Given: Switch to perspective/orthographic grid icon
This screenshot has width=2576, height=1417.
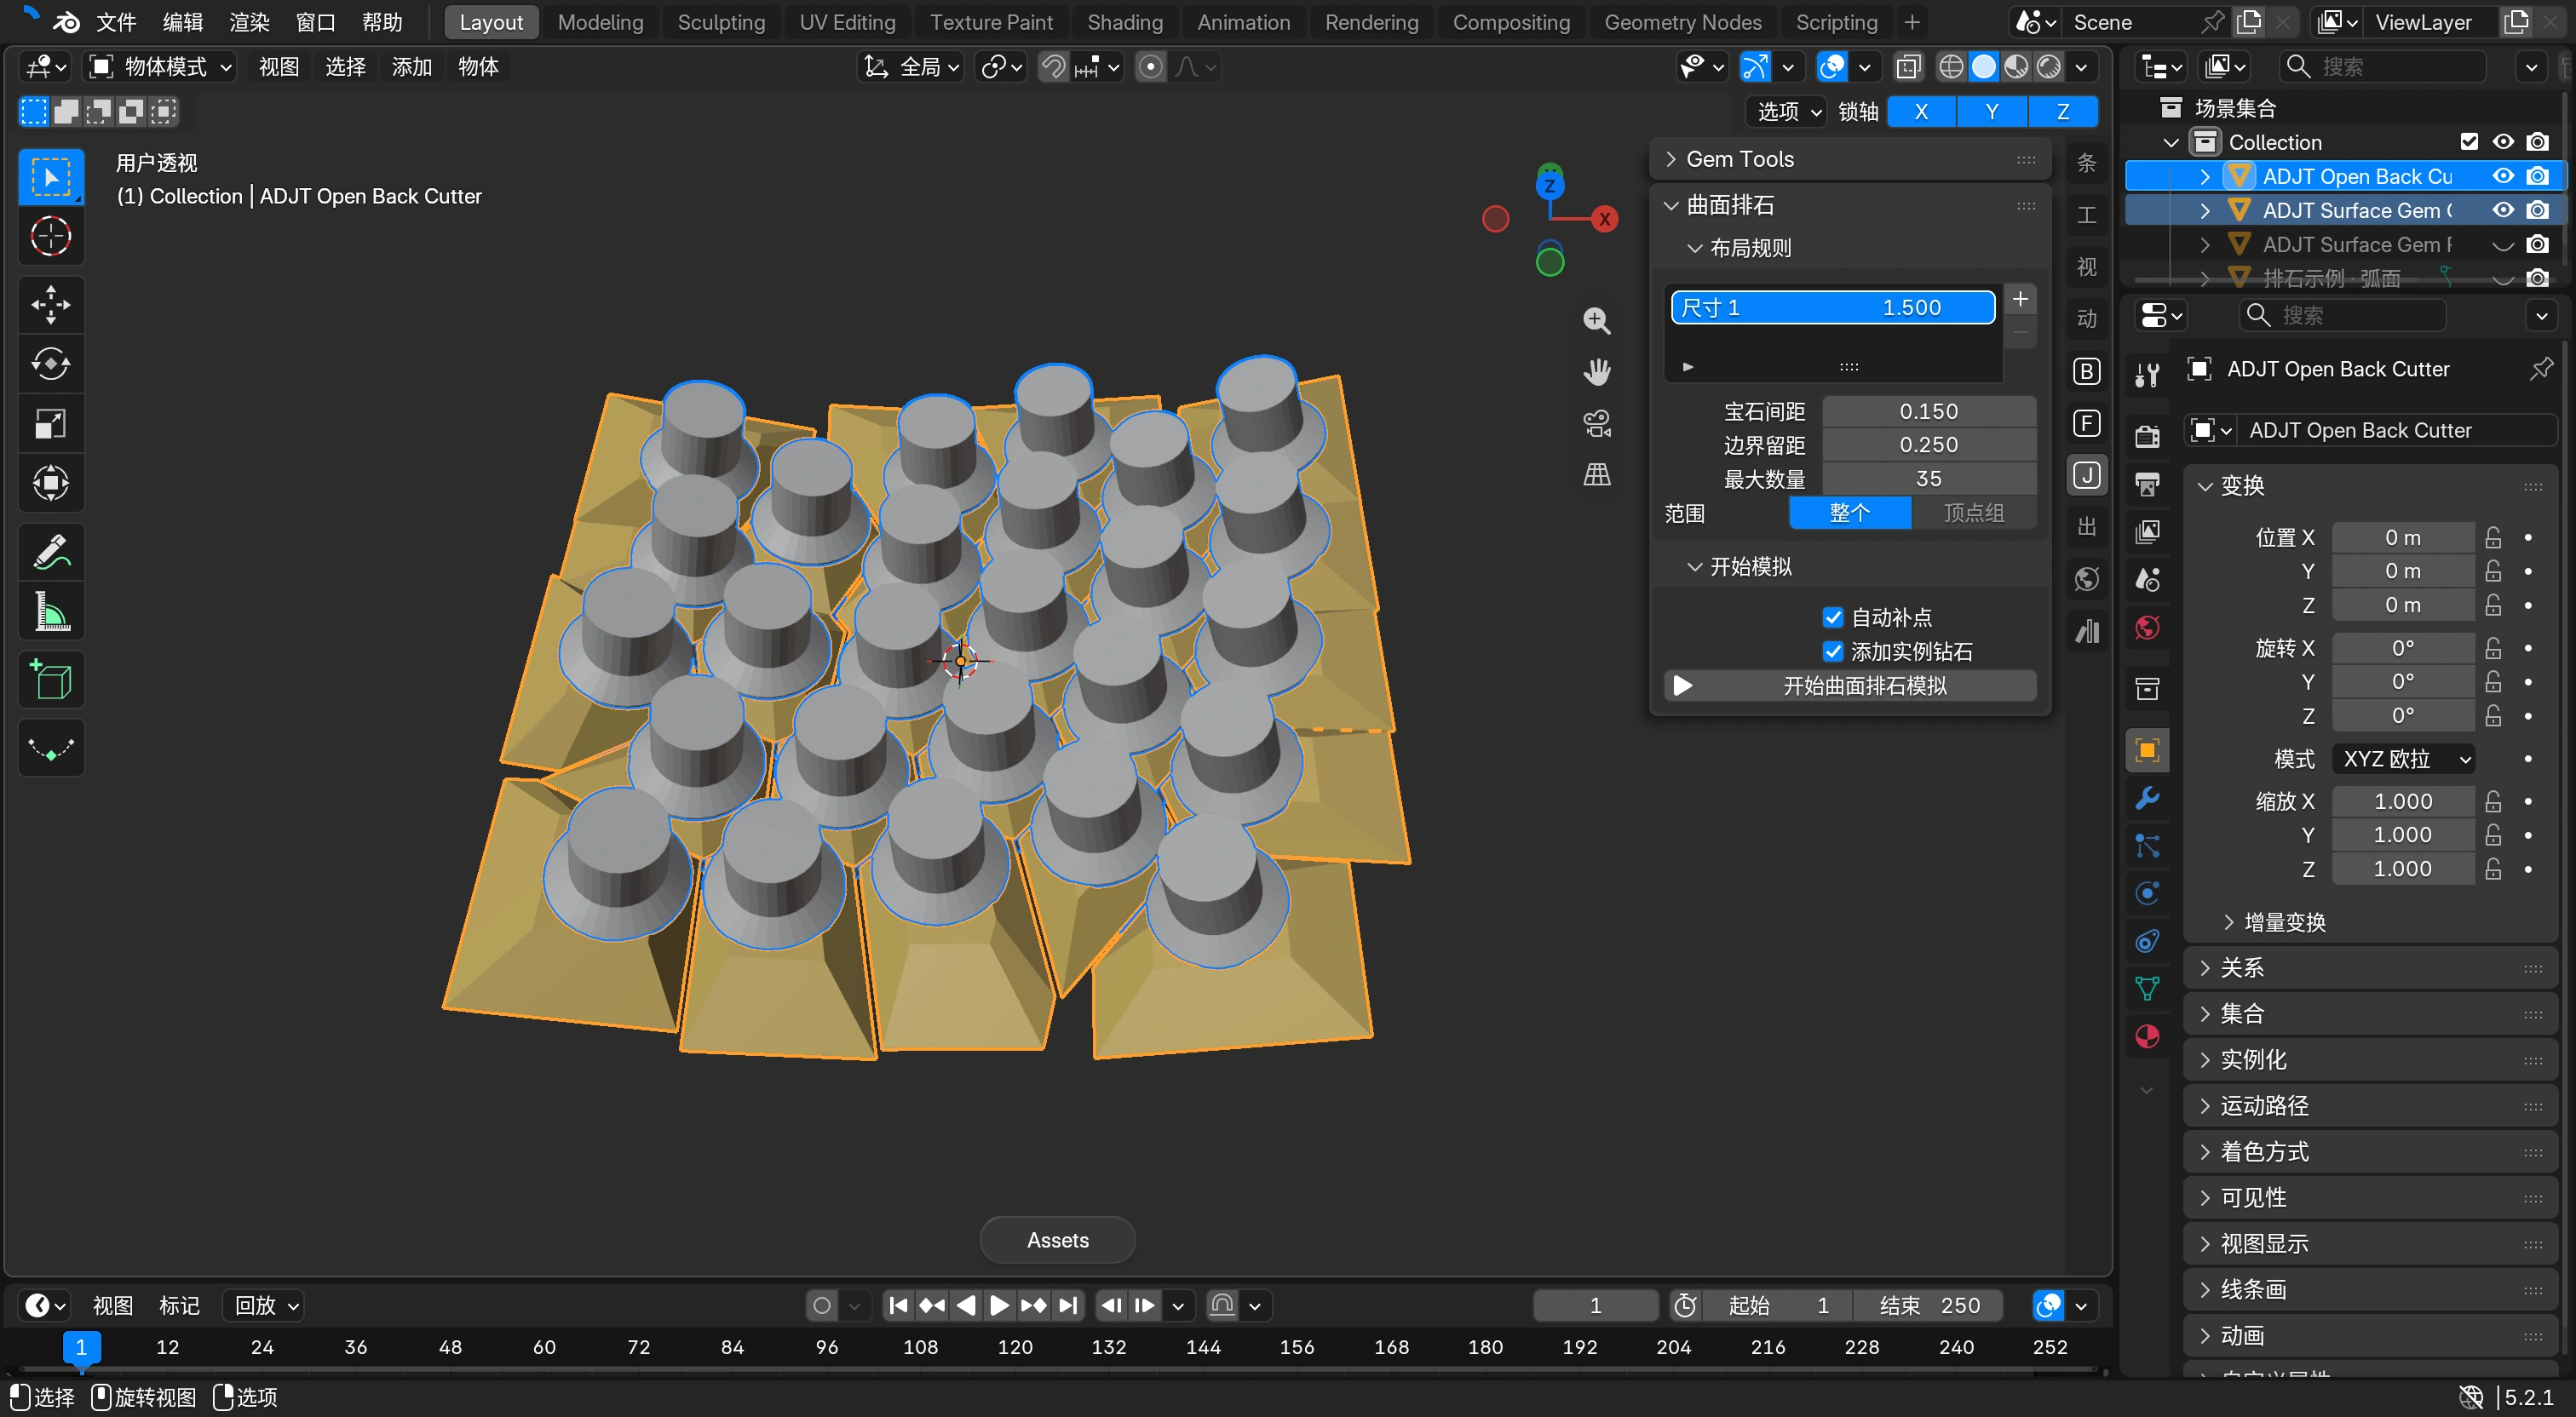Looking at the screenshot, I should [1597, 475].
